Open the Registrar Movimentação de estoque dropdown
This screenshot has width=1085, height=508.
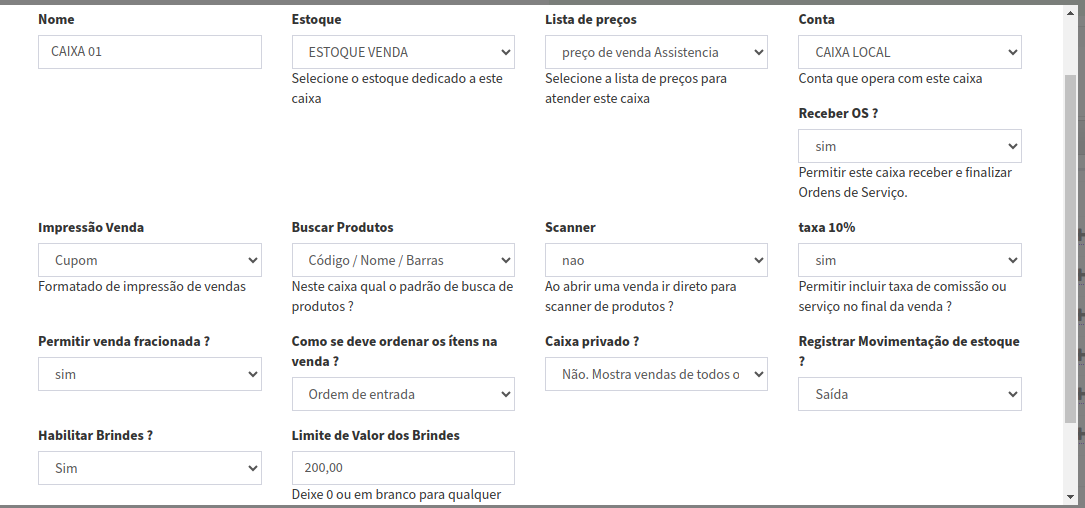pos(909,394)
